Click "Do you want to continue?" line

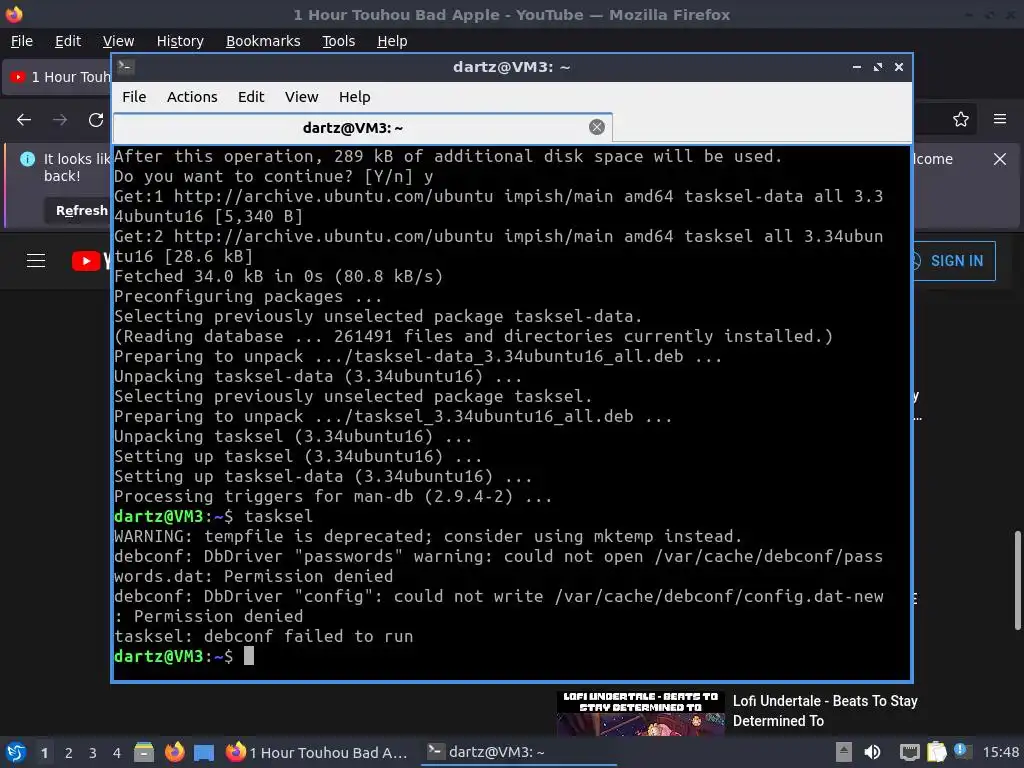[x=274, y=176]
